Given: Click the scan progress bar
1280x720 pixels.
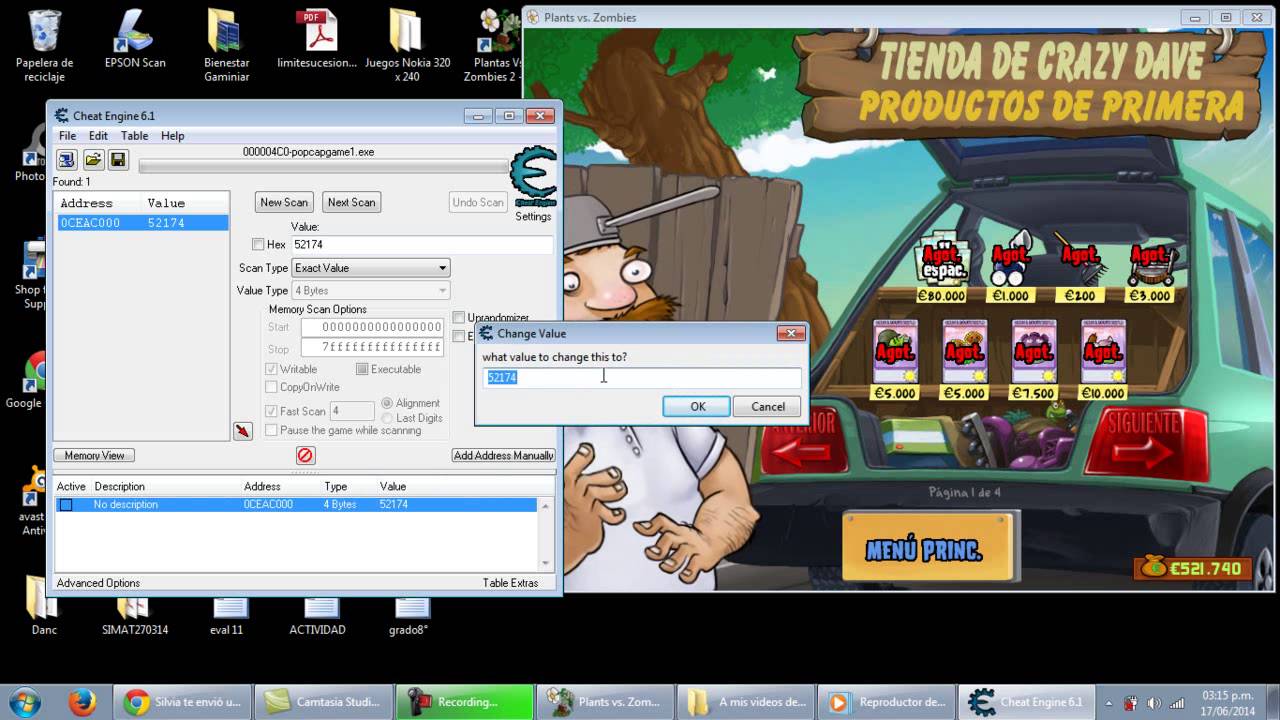Looking at the screenshot, I should tap(323, 166).
